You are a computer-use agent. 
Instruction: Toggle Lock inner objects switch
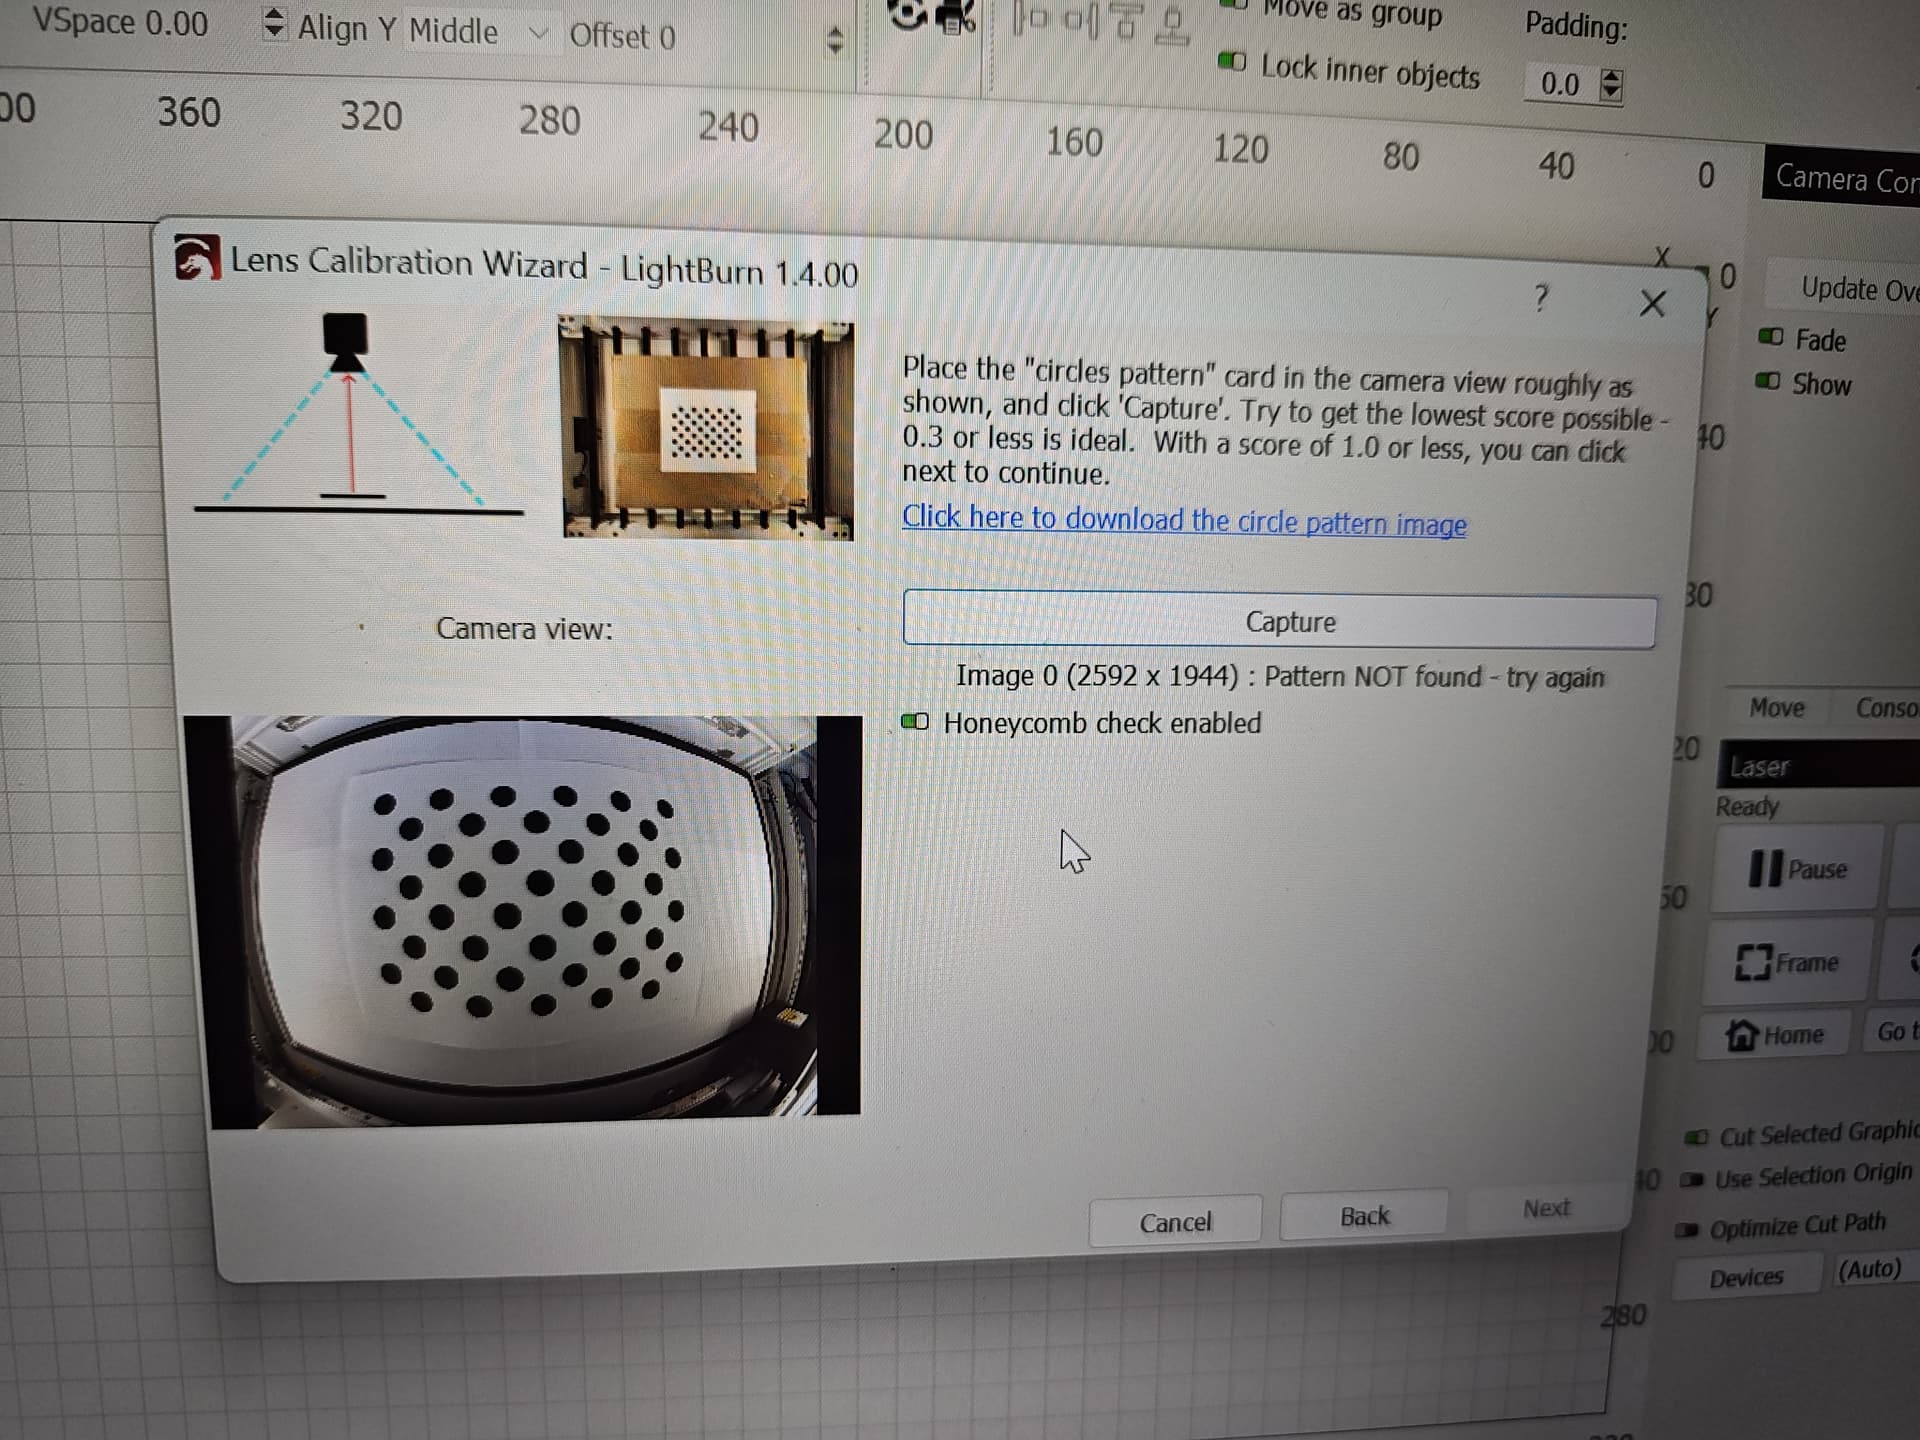coord(1232,62)
